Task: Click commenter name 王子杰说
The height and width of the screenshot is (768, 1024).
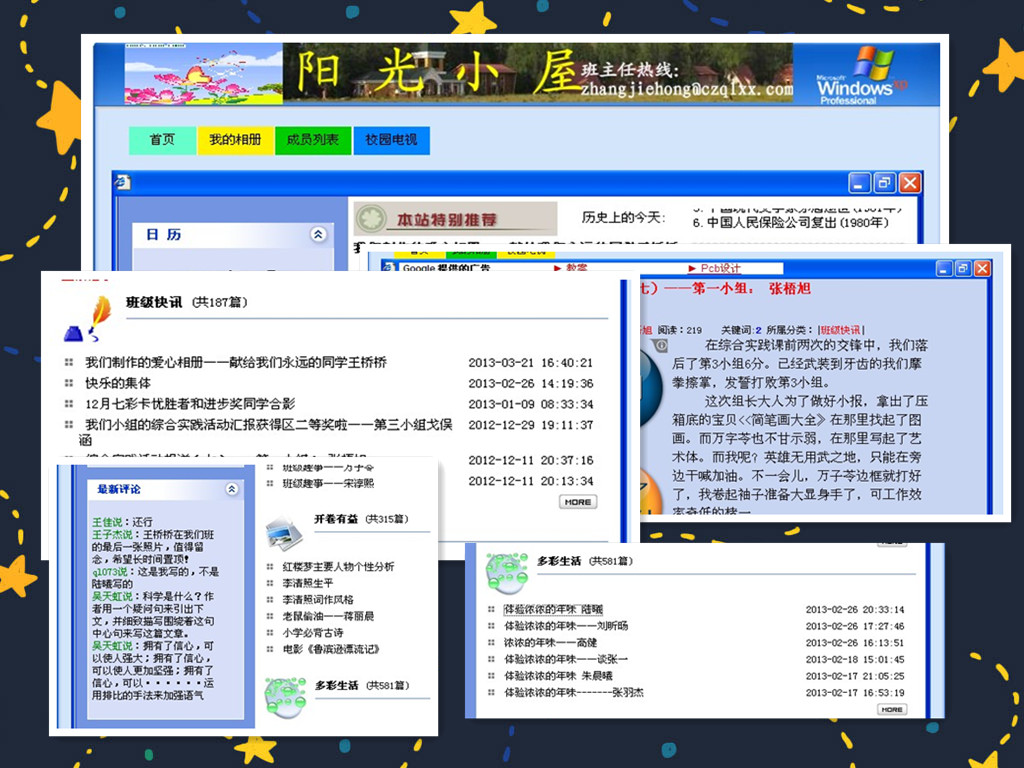Action: click(x=112, y=534)
